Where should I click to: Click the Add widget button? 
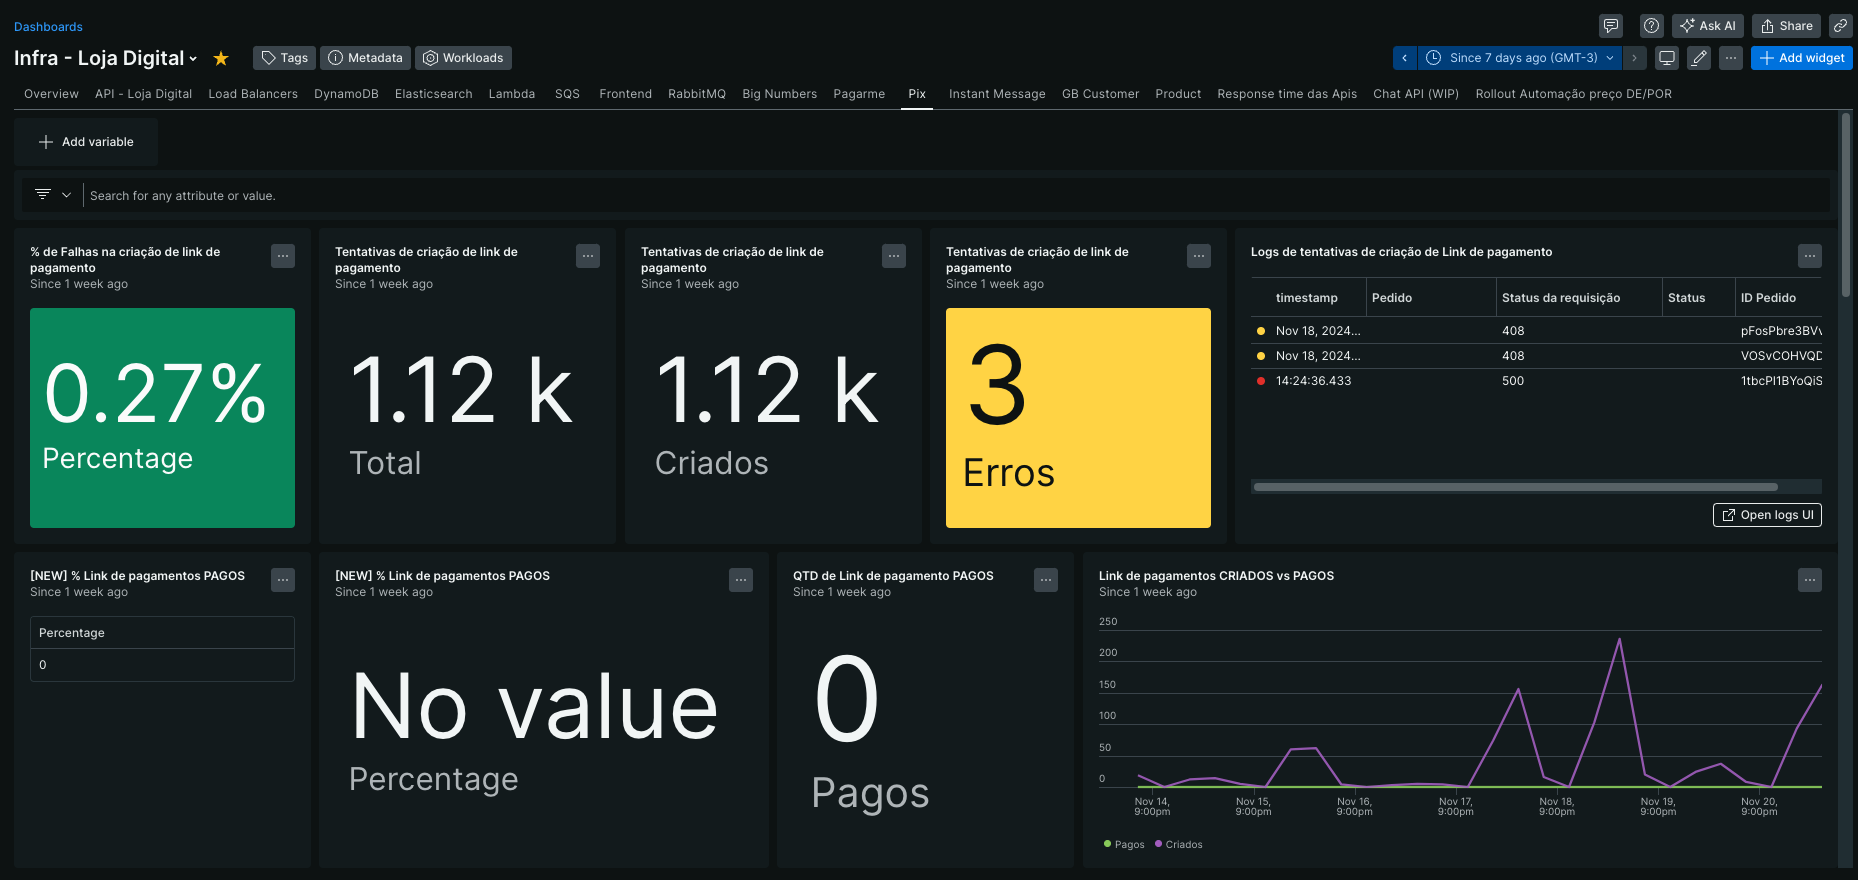[1802, 58]
